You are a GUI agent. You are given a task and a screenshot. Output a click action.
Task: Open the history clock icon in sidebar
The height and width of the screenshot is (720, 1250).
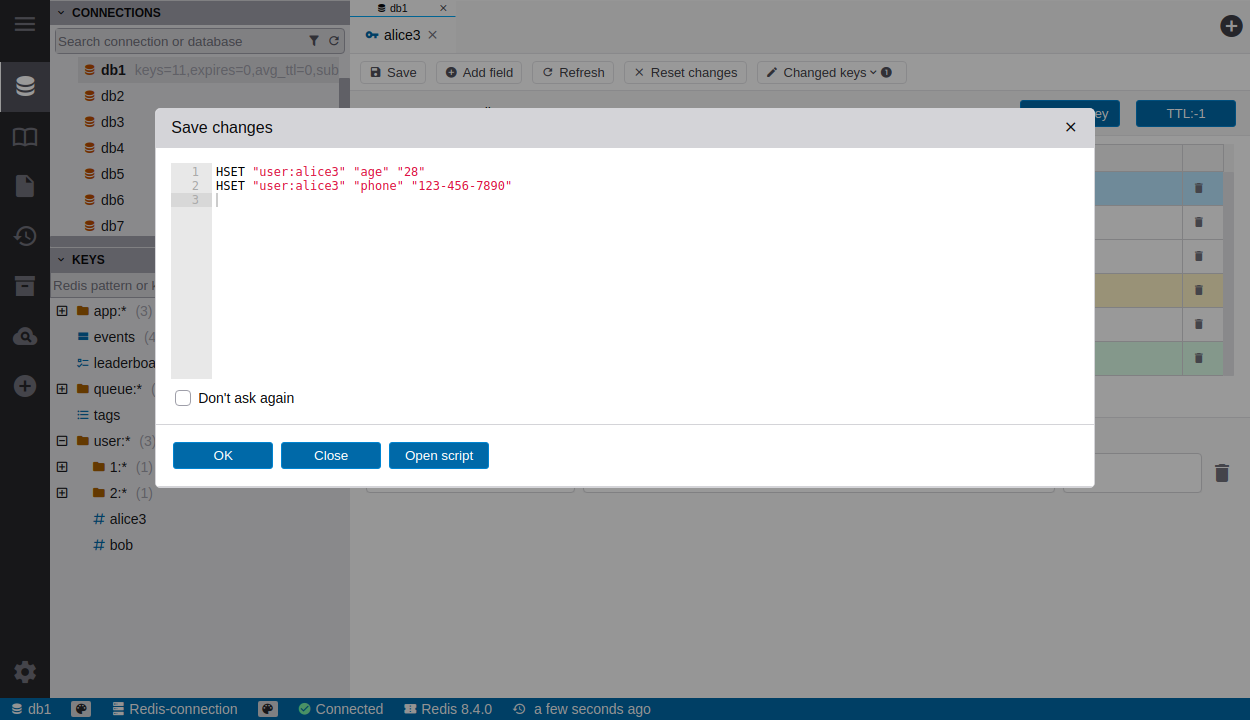(25, 236)
